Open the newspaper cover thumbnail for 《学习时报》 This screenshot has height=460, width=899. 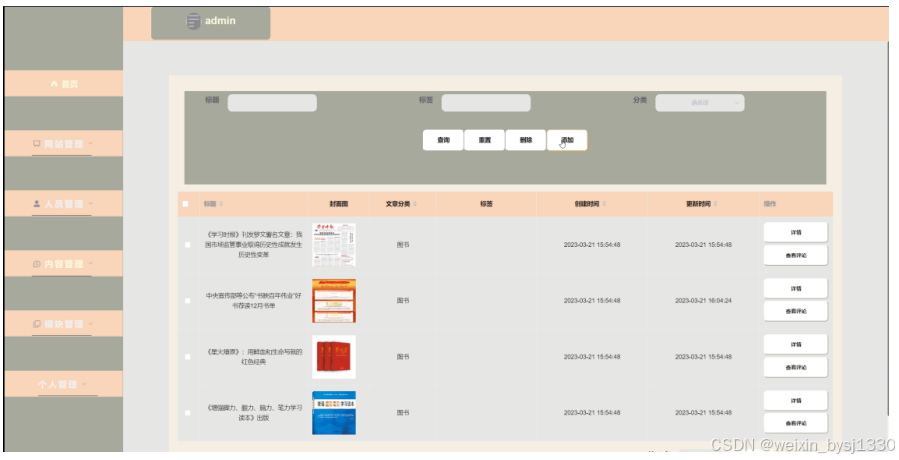click(x=334, y=245)
